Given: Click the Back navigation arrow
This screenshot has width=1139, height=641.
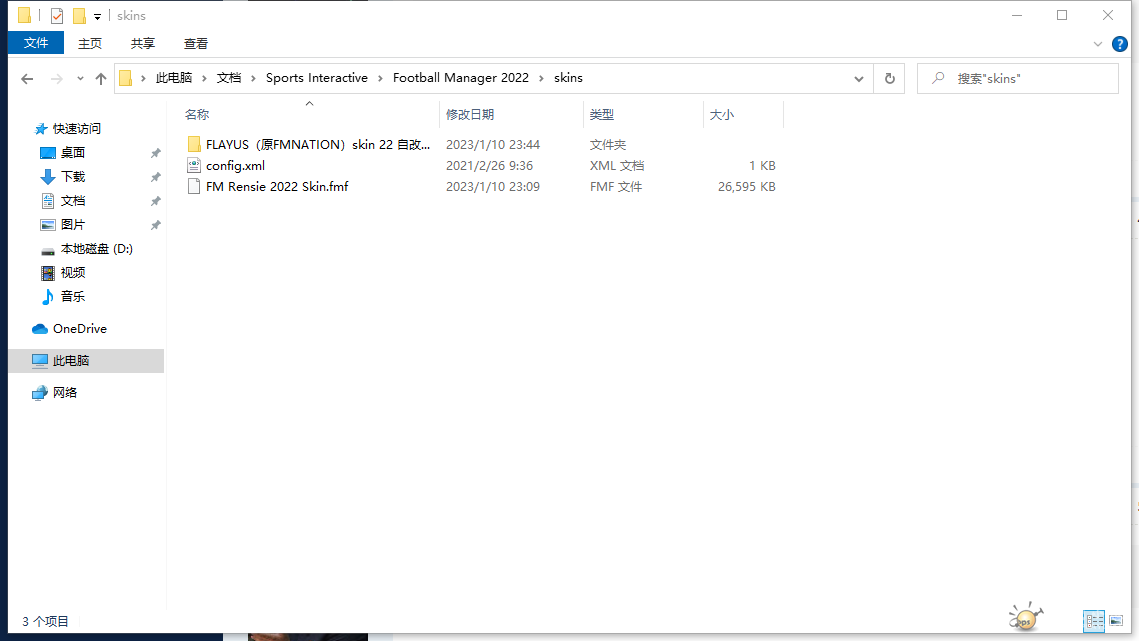Looking at the screenshot, I should tap(27, 78).
